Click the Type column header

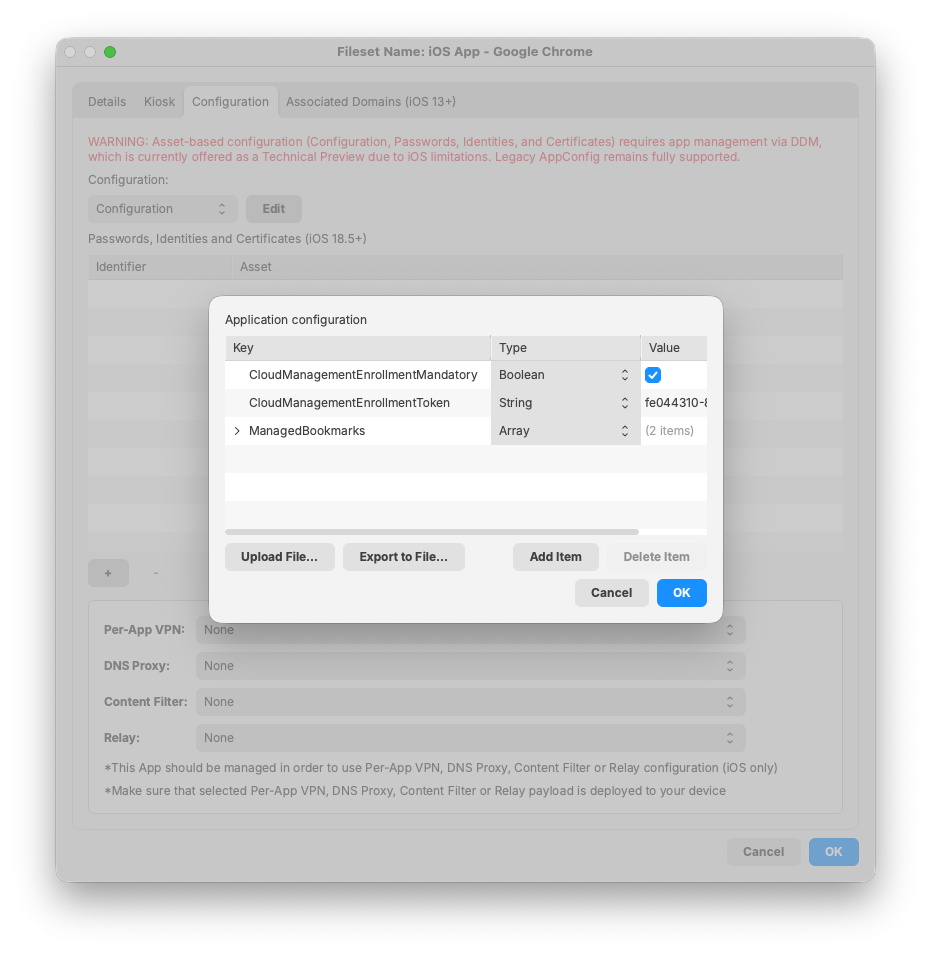(x=566, y=348)
